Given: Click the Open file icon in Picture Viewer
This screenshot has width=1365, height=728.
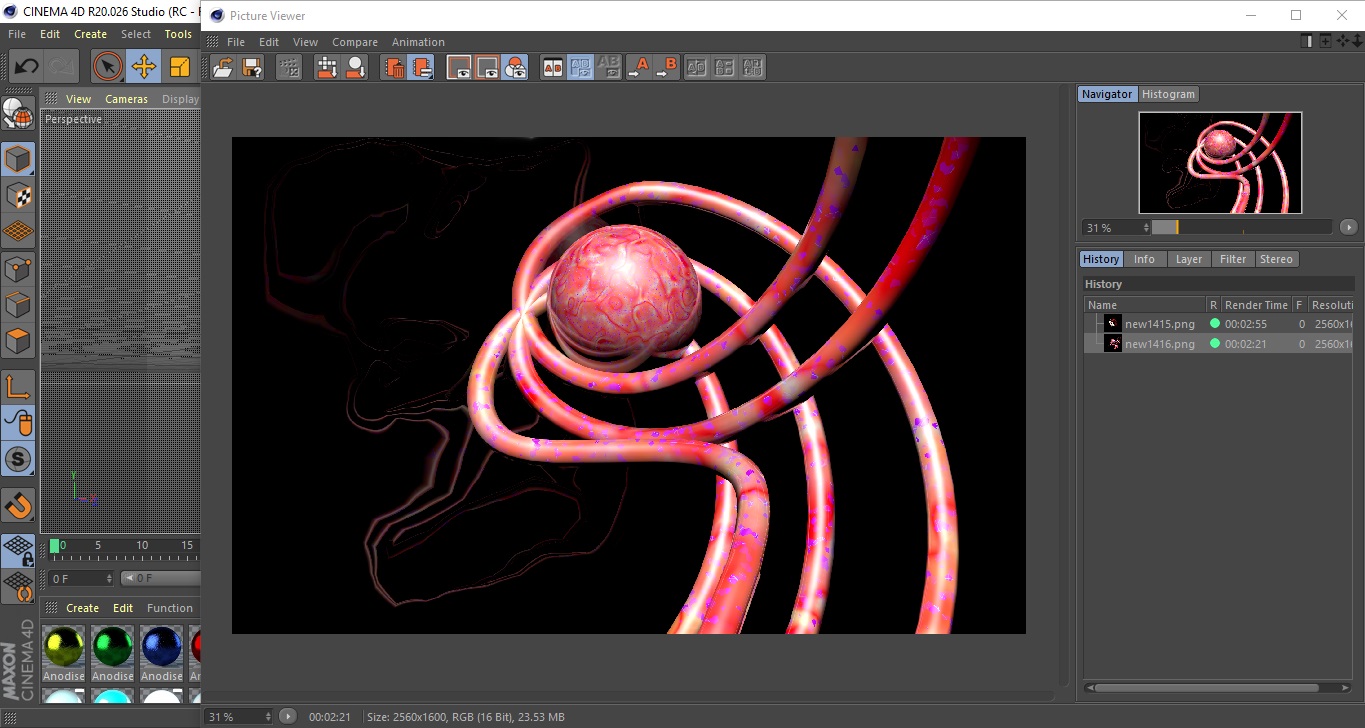Looking at the screenshot, I should pyautogui.click(x=224, y=67).
